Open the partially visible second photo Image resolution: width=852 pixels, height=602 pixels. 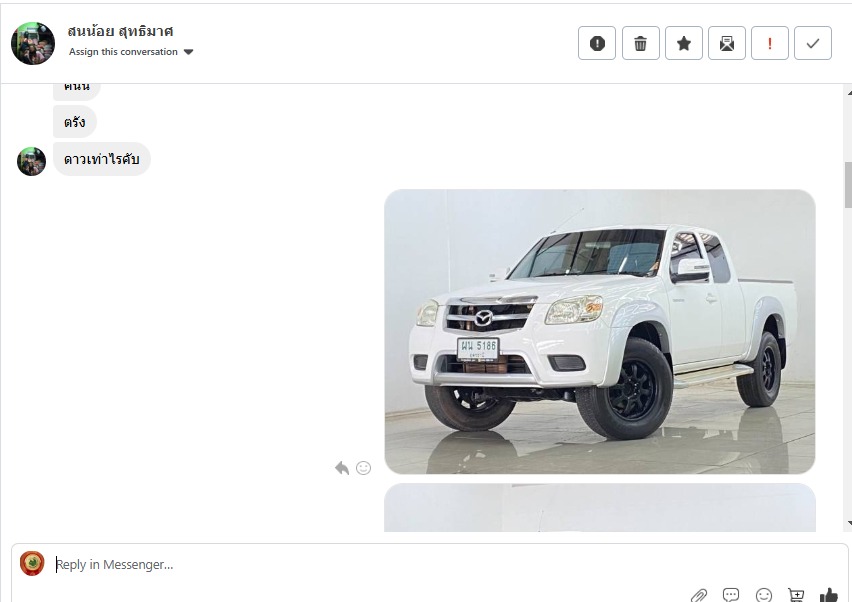tap(600, 507)
